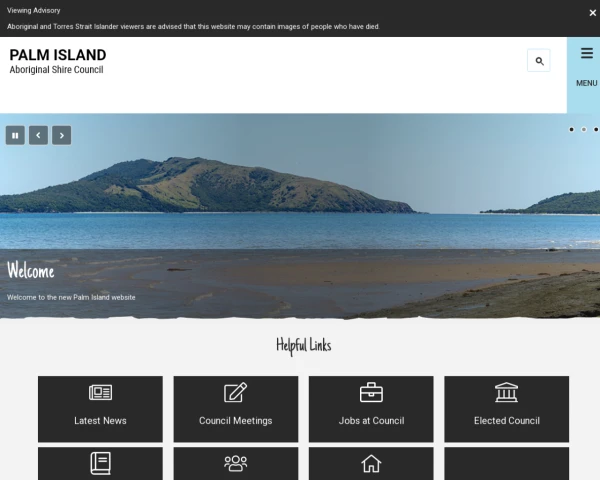Select the first carousel dot
Image resolution: width=600 pixels, height=480 pixels.
coord(572,129)
